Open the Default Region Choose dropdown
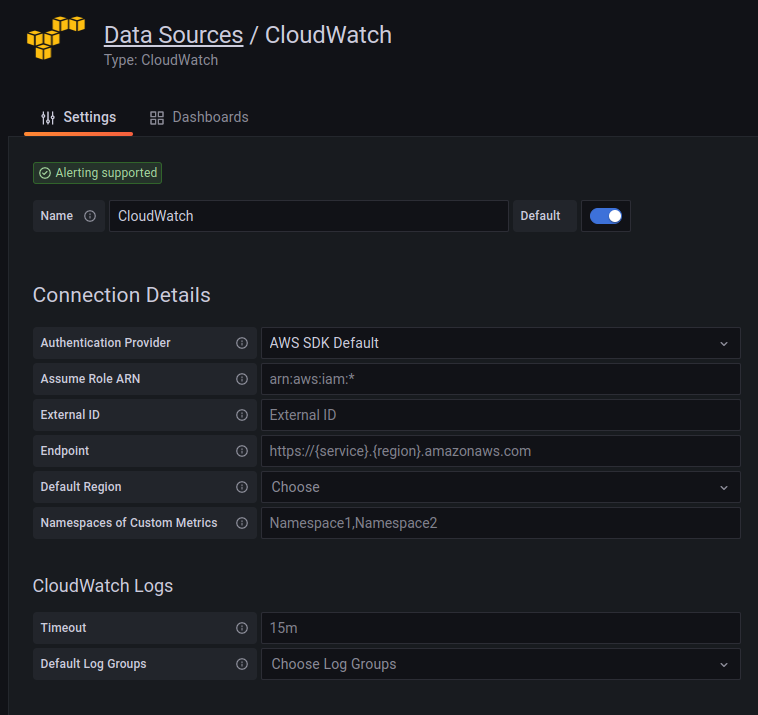Image resolution: width=758 pixels, height=715 pixels. coord(501,487)
